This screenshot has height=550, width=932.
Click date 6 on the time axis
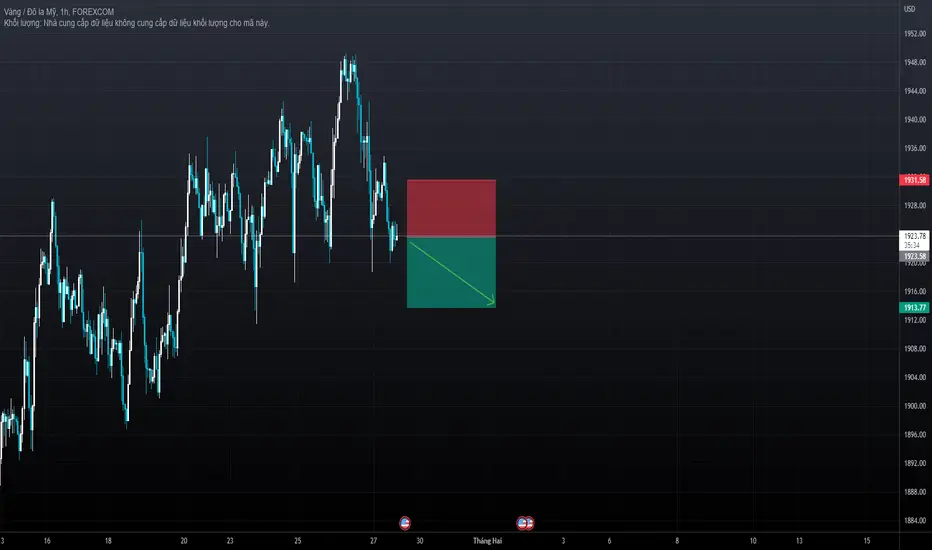point(609,540)
